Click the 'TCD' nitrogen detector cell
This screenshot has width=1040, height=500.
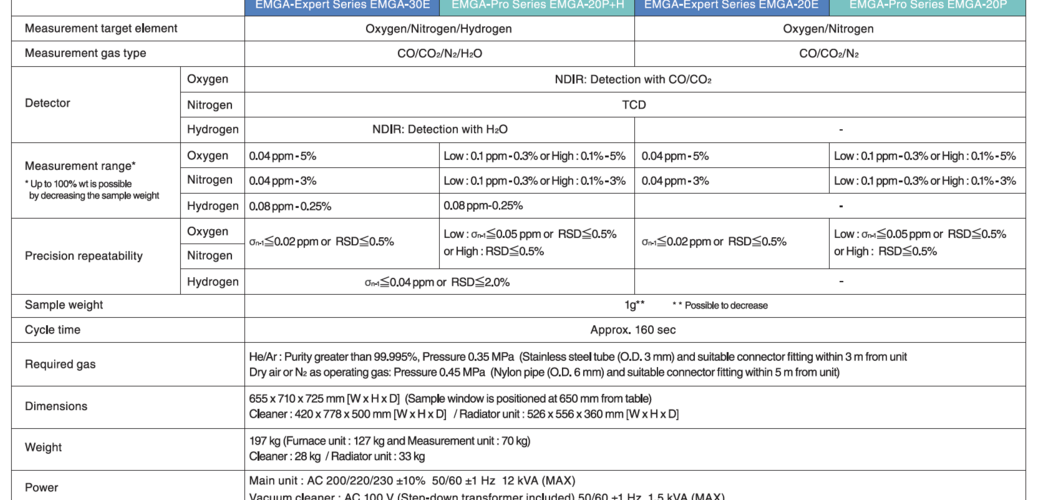click(635, 105)
